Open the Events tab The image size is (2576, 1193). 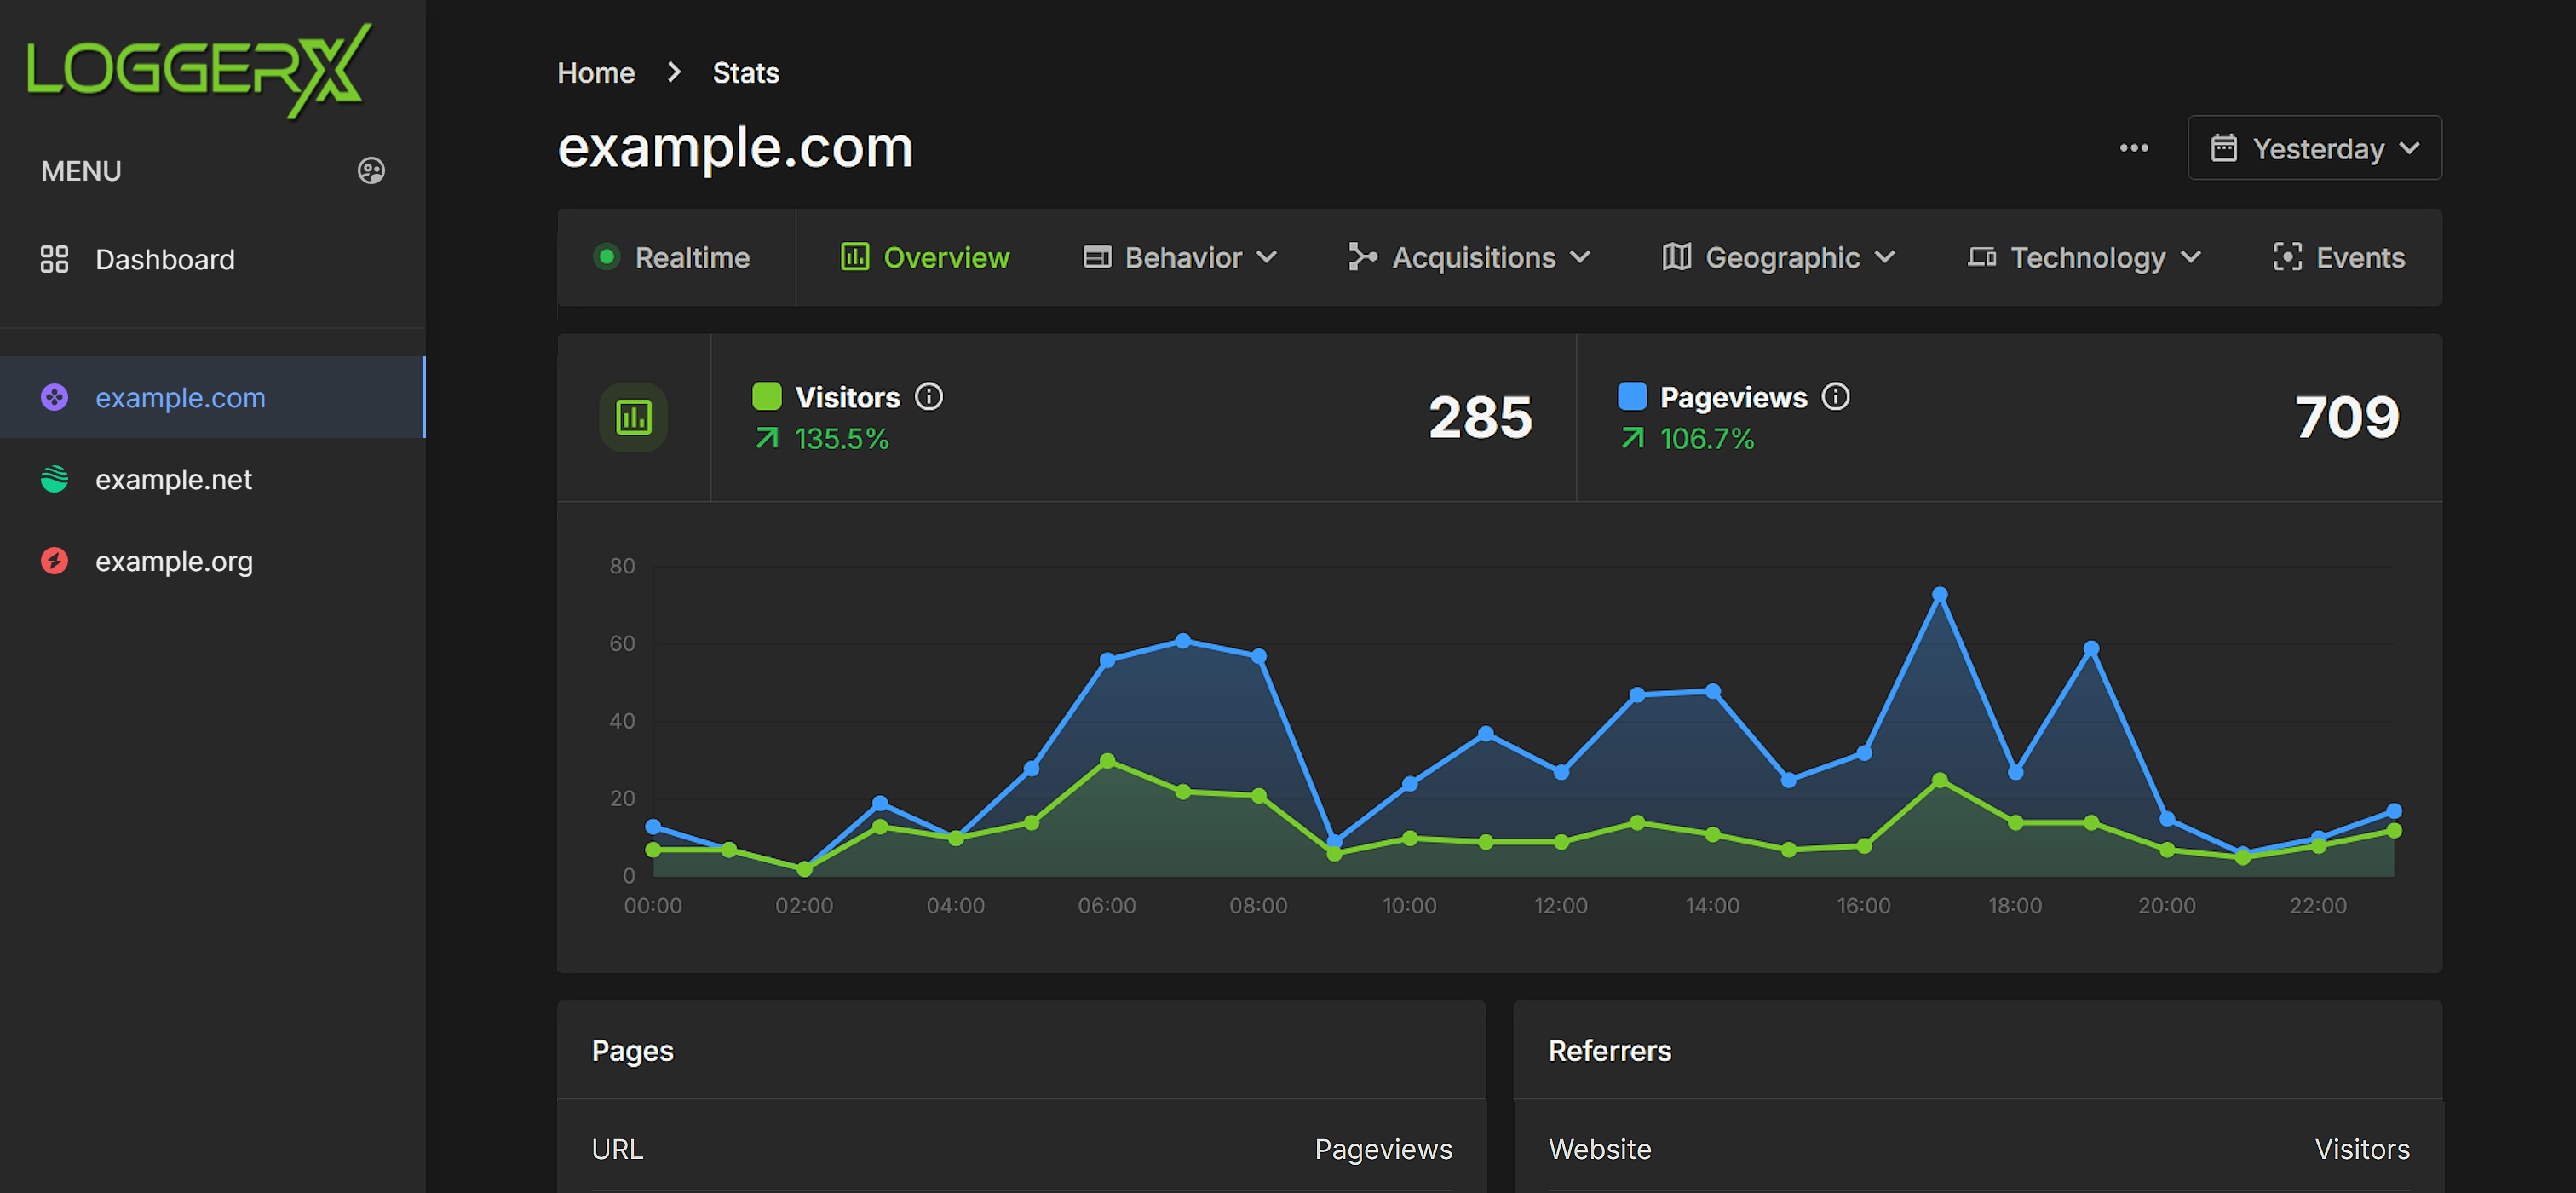(x=2338, y=257)
